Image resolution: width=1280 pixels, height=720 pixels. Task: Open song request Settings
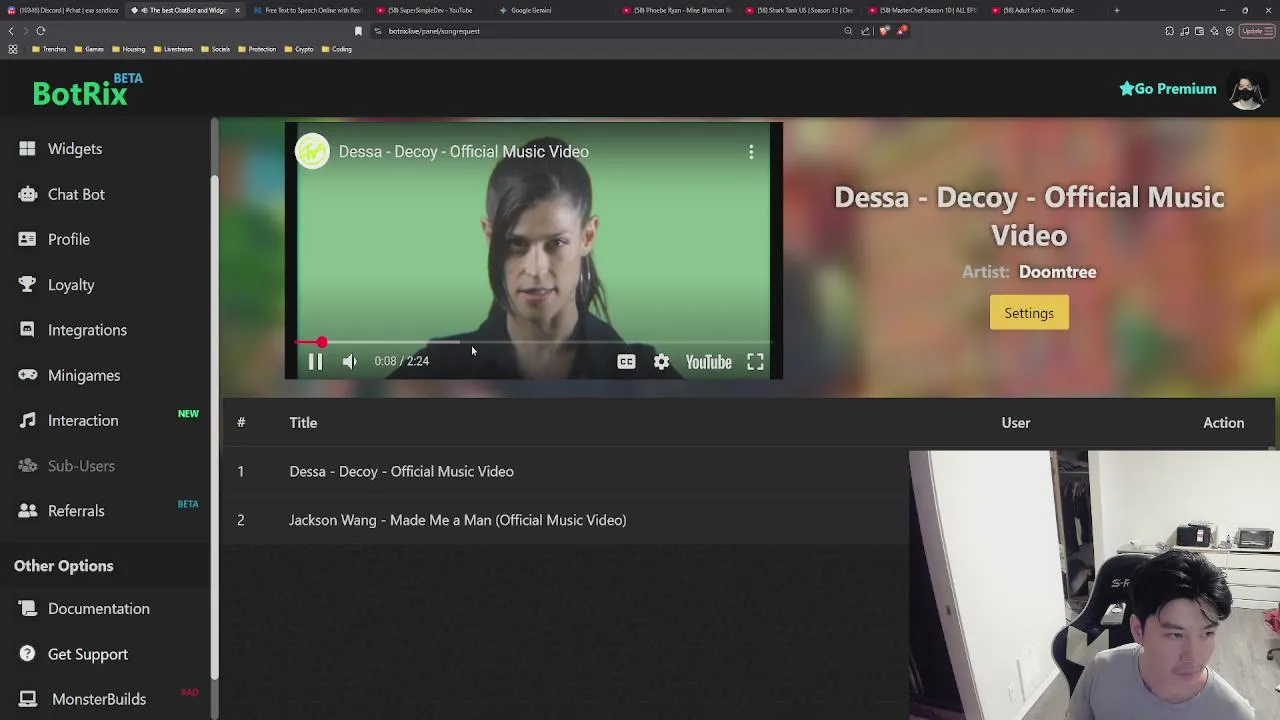(x=1029, y=313)
